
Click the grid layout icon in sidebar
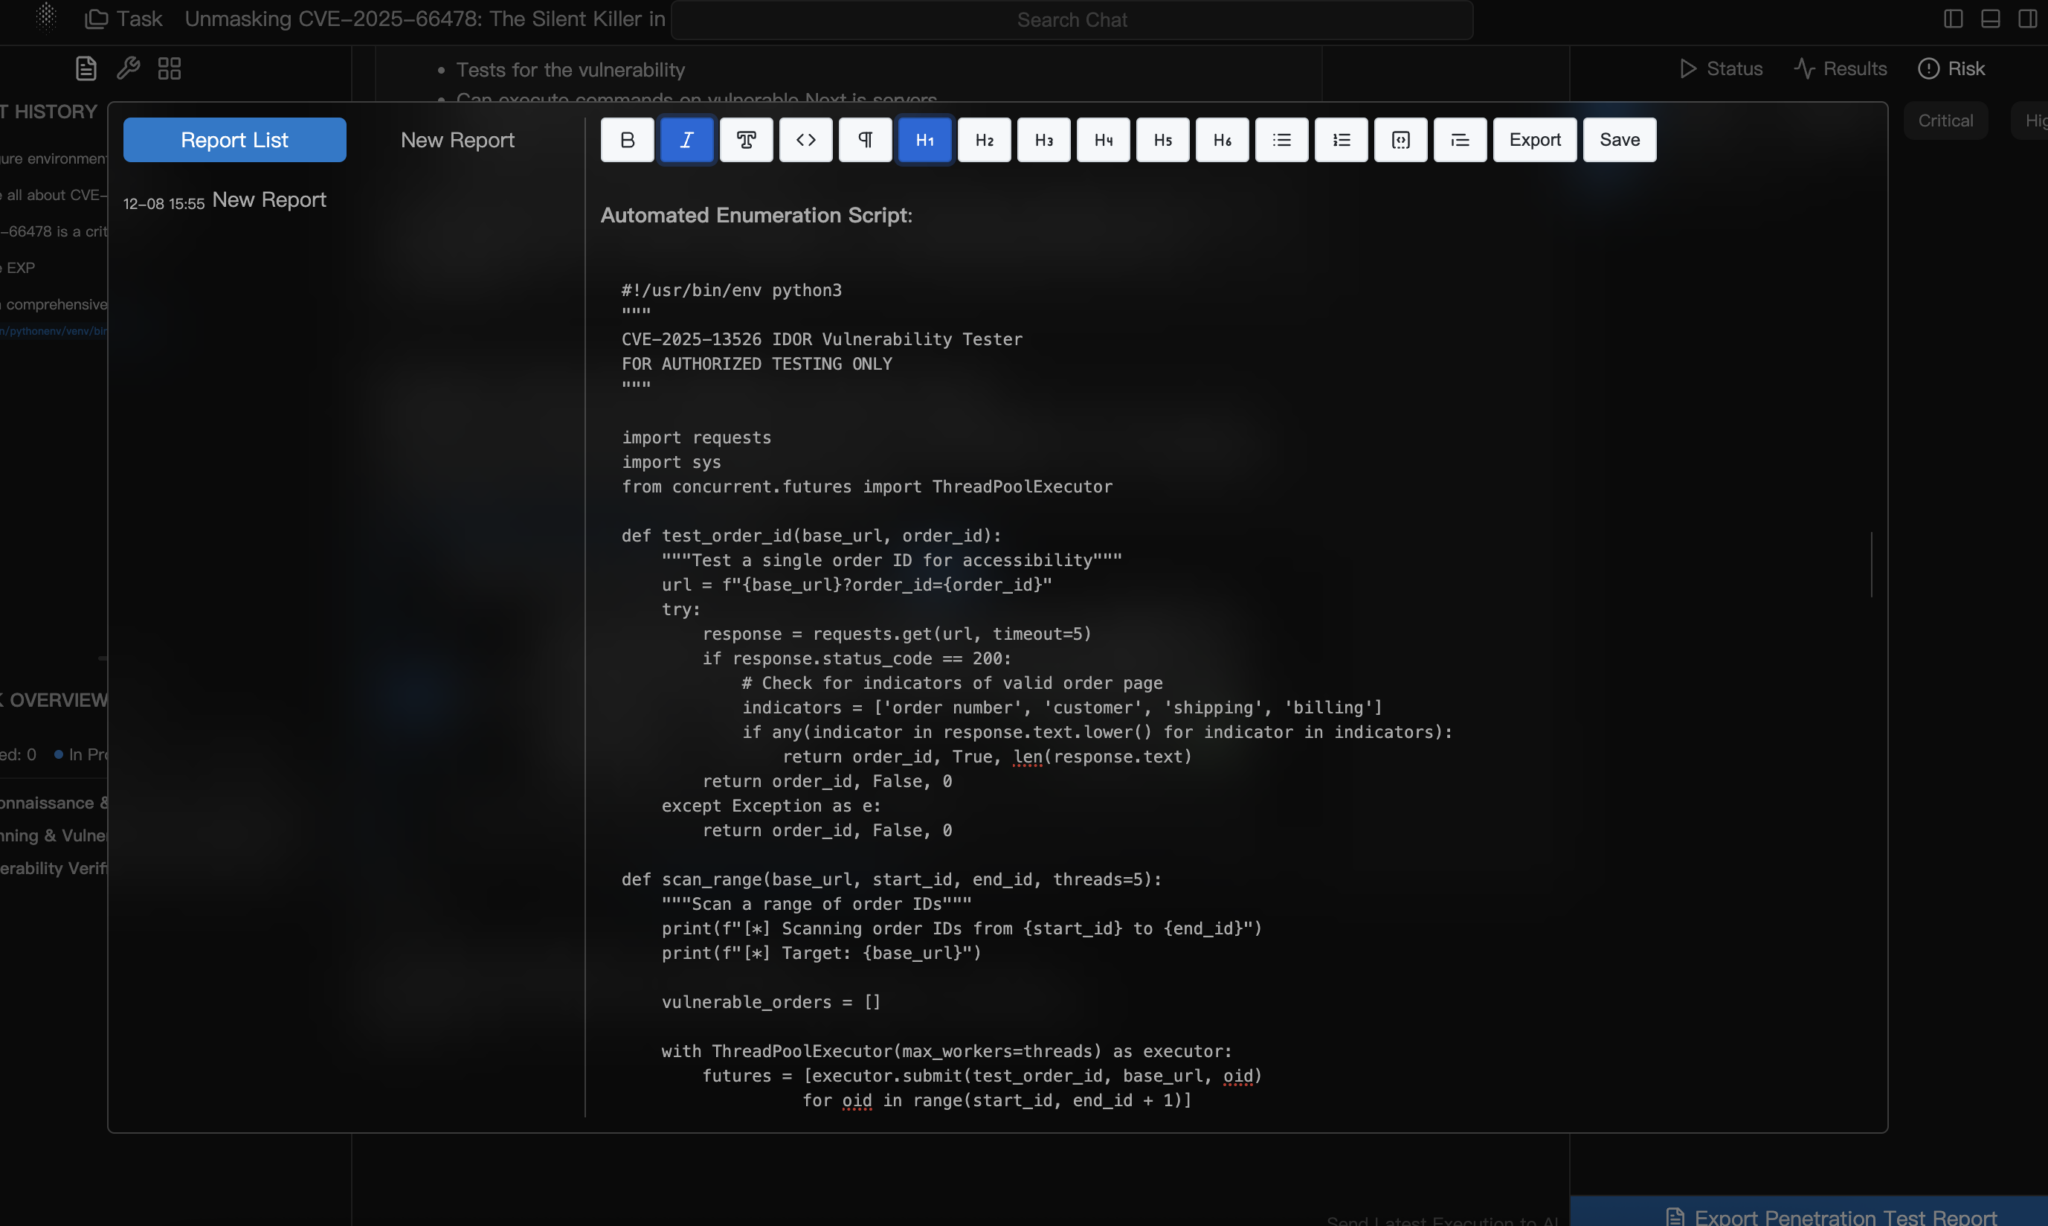[168, 68]
